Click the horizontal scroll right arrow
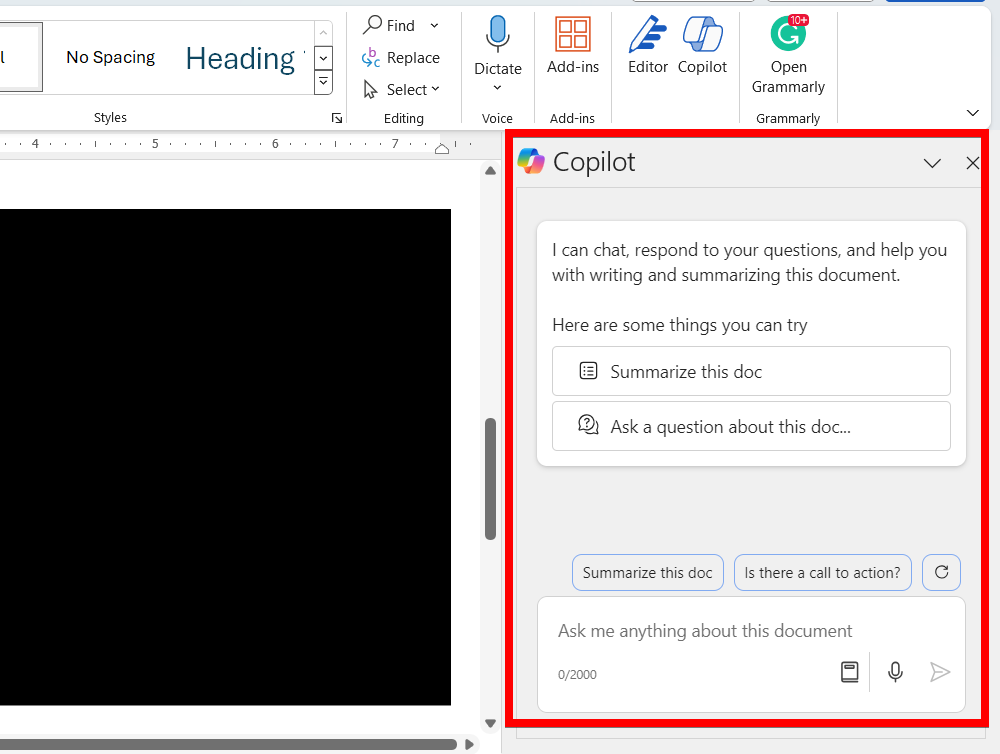Viewport: 1000px width, 754px height. 469,744
